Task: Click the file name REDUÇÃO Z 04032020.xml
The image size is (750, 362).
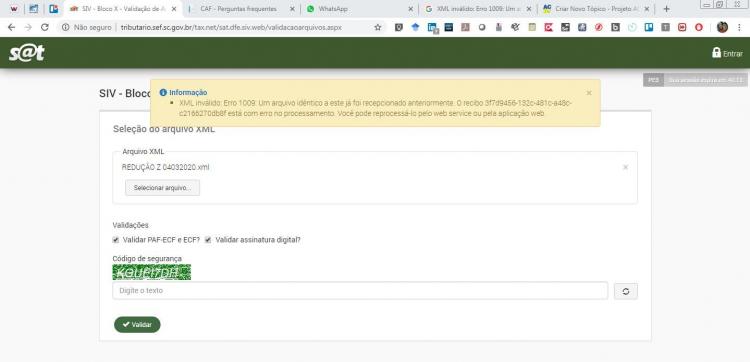Action: pyautogui.click(x=165, y=167)
